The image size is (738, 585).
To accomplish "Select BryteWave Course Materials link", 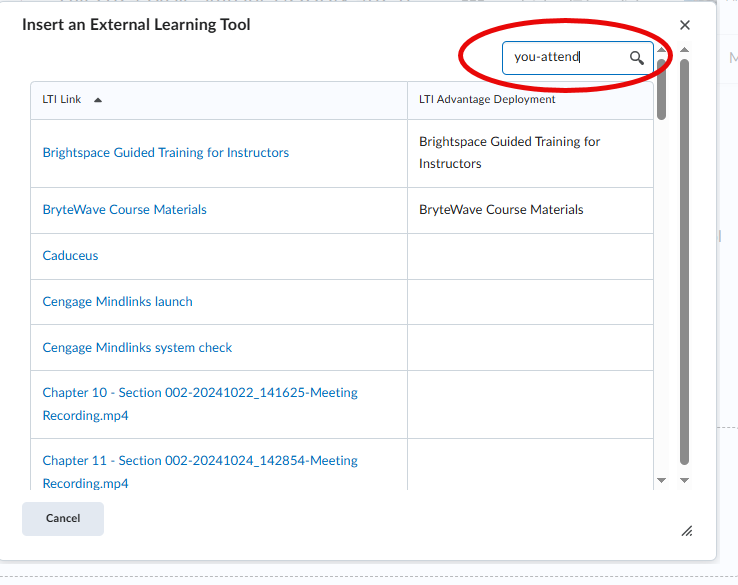I will coord(124,209).
